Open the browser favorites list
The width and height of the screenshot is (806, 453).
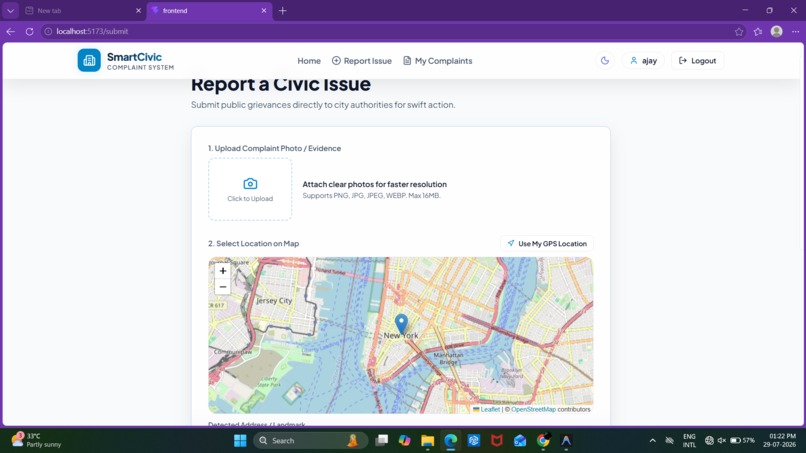758,31
